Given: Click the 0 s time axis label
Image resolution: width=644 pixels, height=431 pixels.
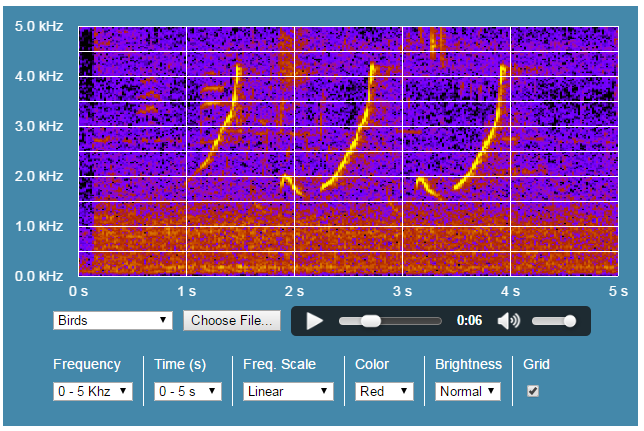Looking at the screenshot, I should pos(78,291).
